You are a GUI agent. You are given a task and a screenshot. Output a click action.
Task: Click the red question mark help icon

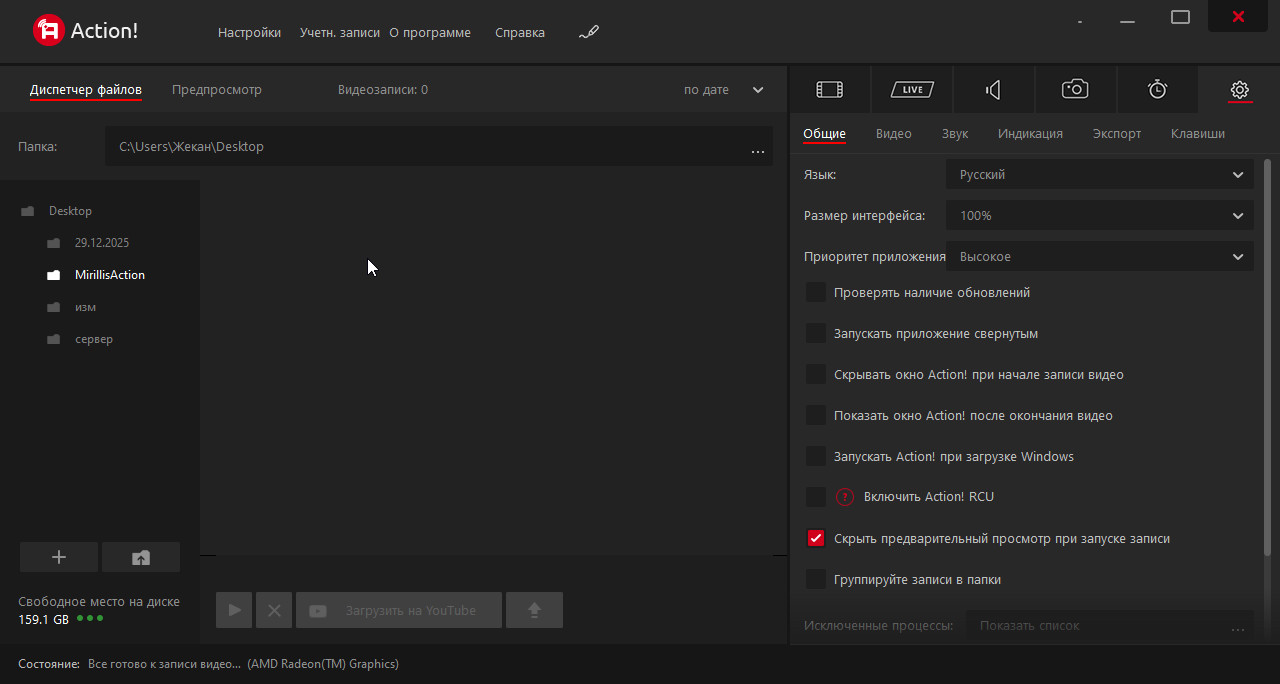[x=845, y=497]
